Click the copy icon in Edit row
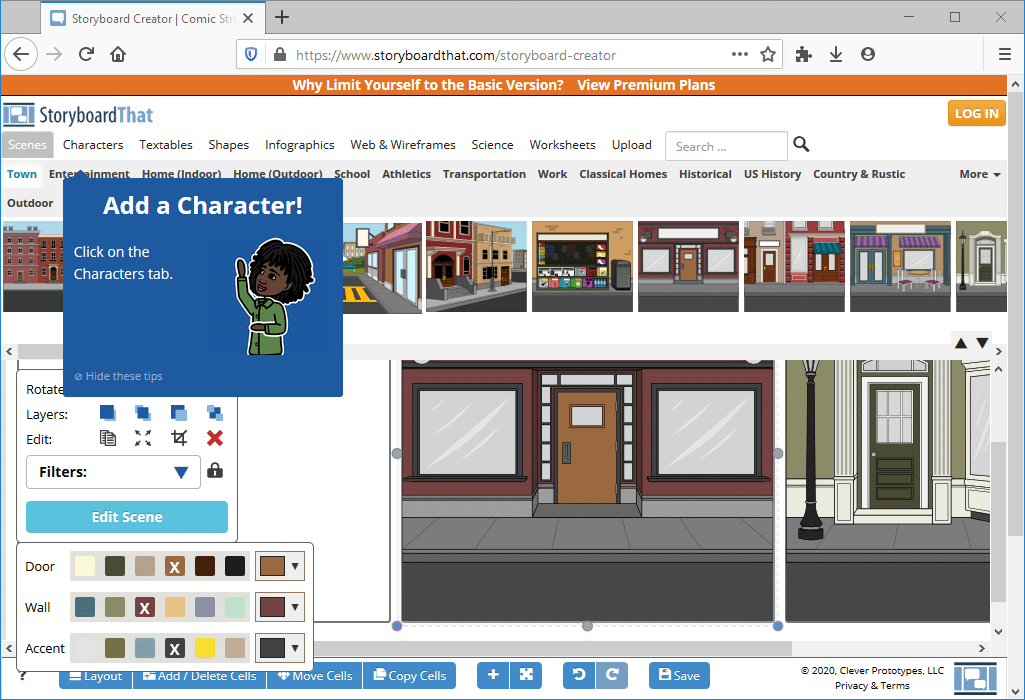This screenshot has width=1025, height=700. 108,438
